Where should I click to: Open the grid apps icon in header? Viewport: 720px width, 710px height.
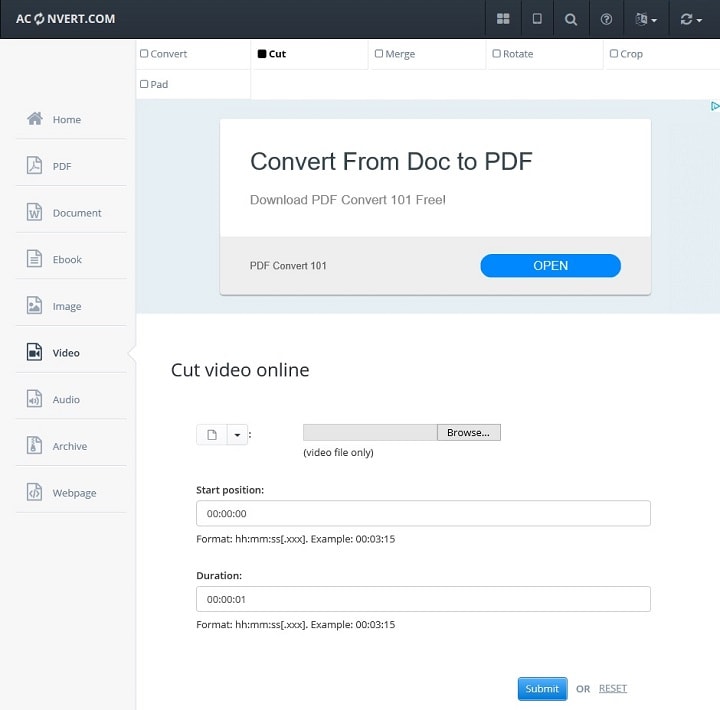point(503,19)
